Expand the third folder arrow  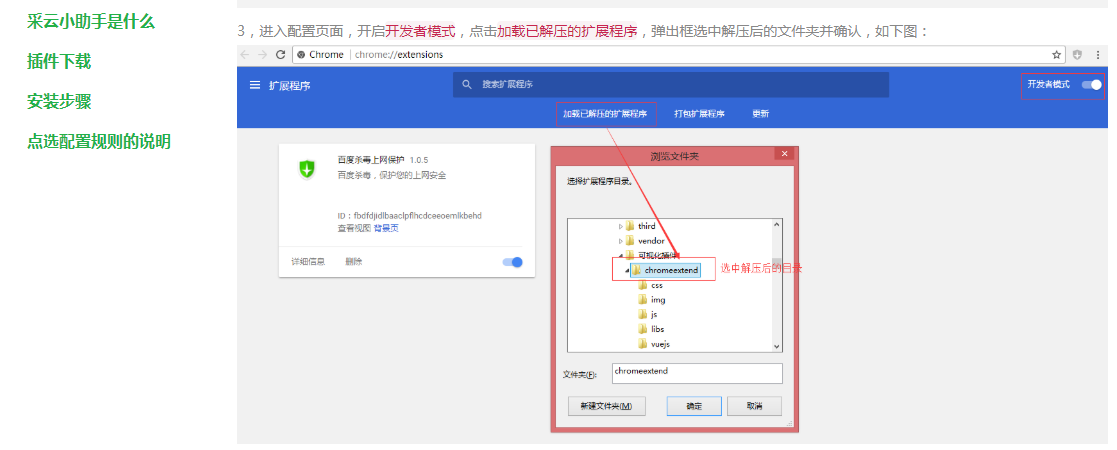click(x=620, y=226)
